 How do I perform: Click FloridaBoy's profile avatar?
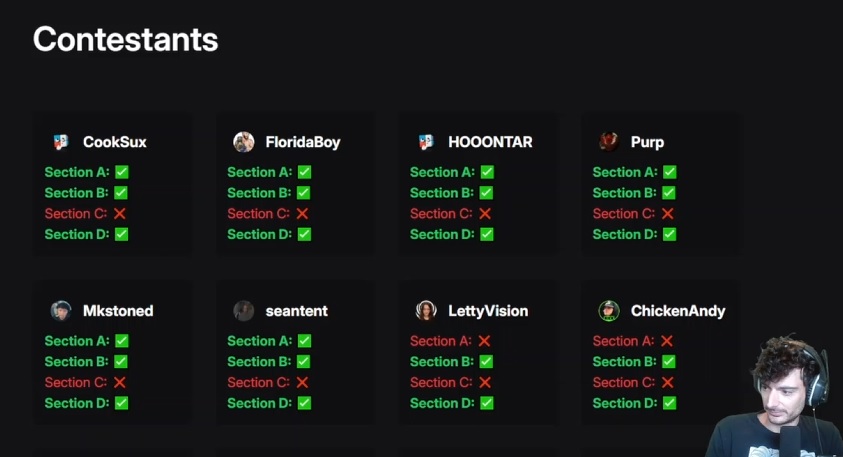[x=244, y=142]
